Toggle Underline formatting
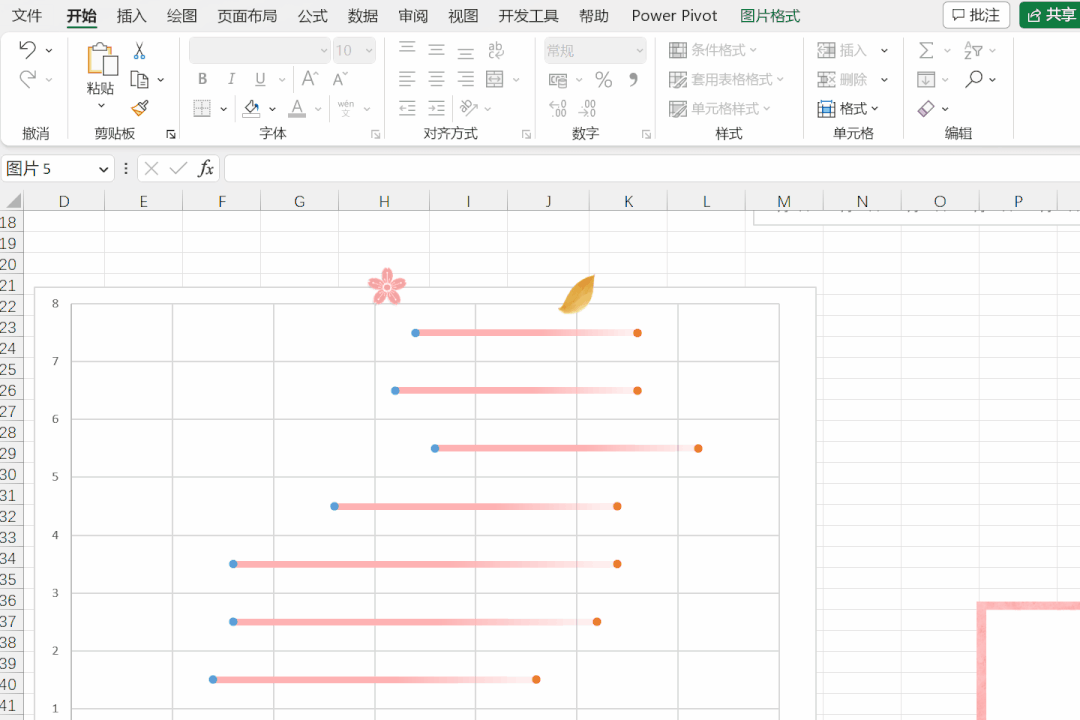Image resolution: width=1080 pixels, height=720 pixels. click(260, 79)
